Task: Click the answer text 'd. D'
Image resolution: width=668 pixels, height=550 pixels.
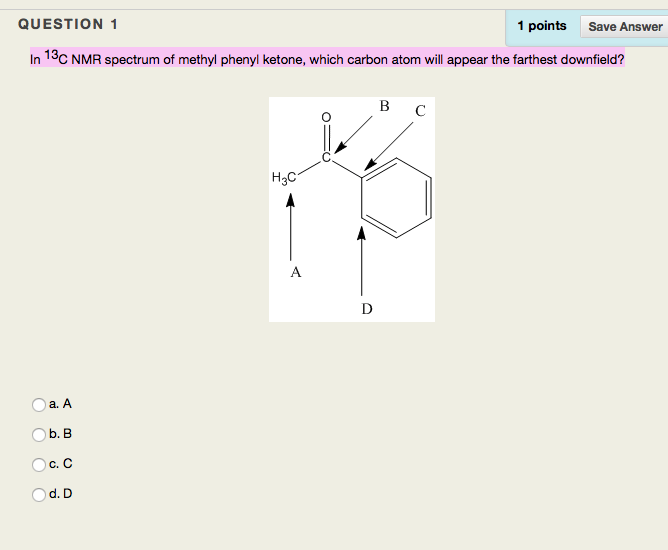Action: tap(61, 494)
